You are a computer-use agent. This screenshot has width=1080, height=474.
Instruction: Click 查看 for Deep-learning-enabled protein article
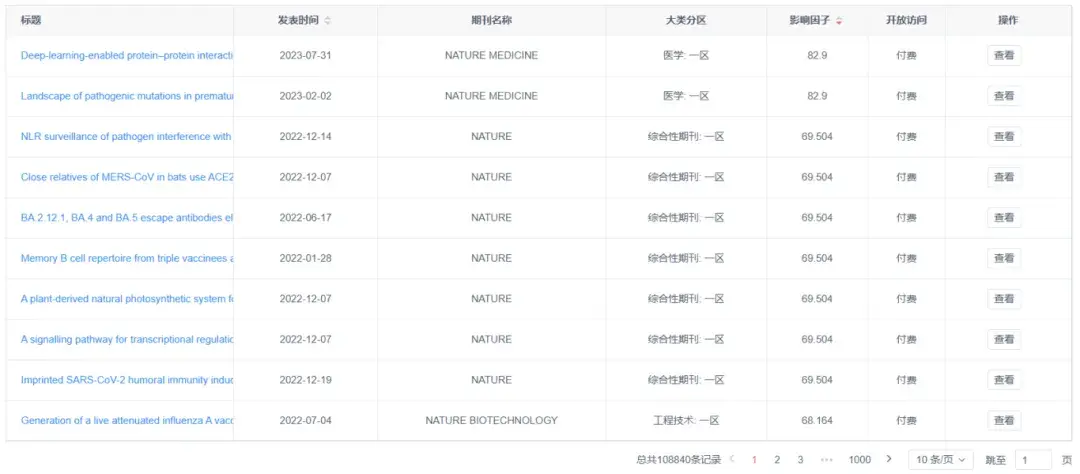point(1004,55)
